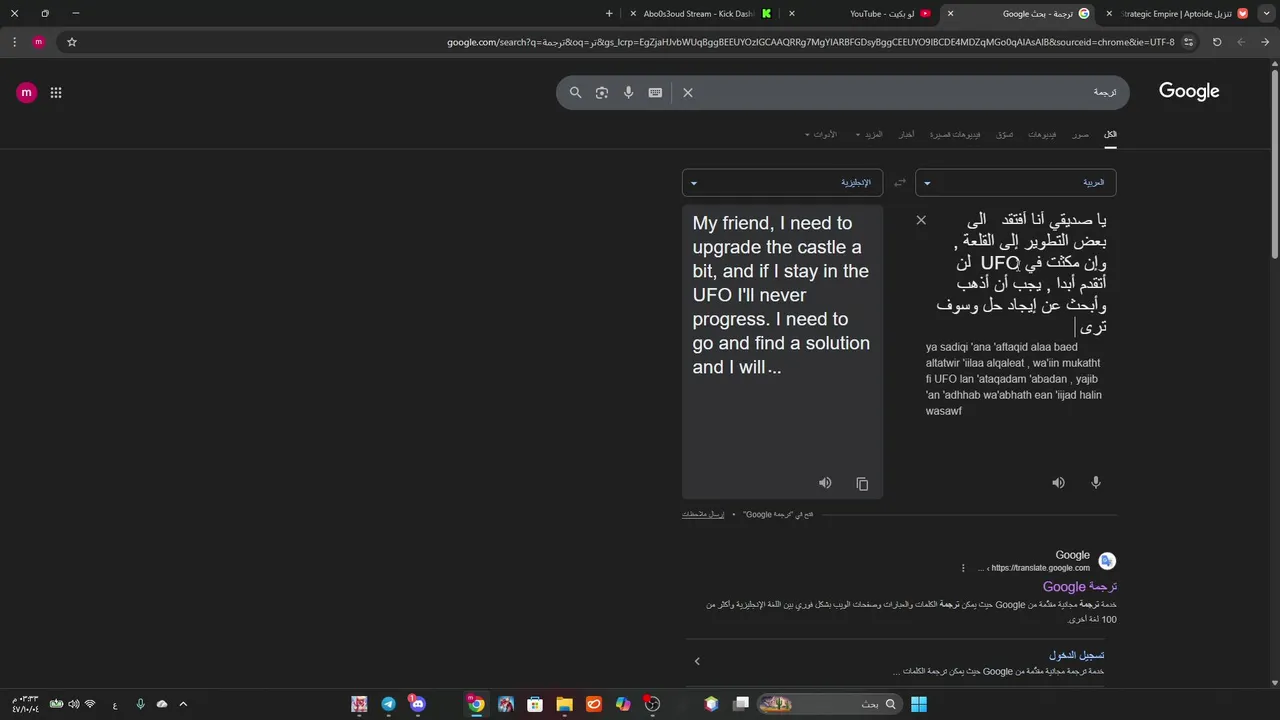Open site information icon in address bar

pyautogui.click(x=1188, y=42)
